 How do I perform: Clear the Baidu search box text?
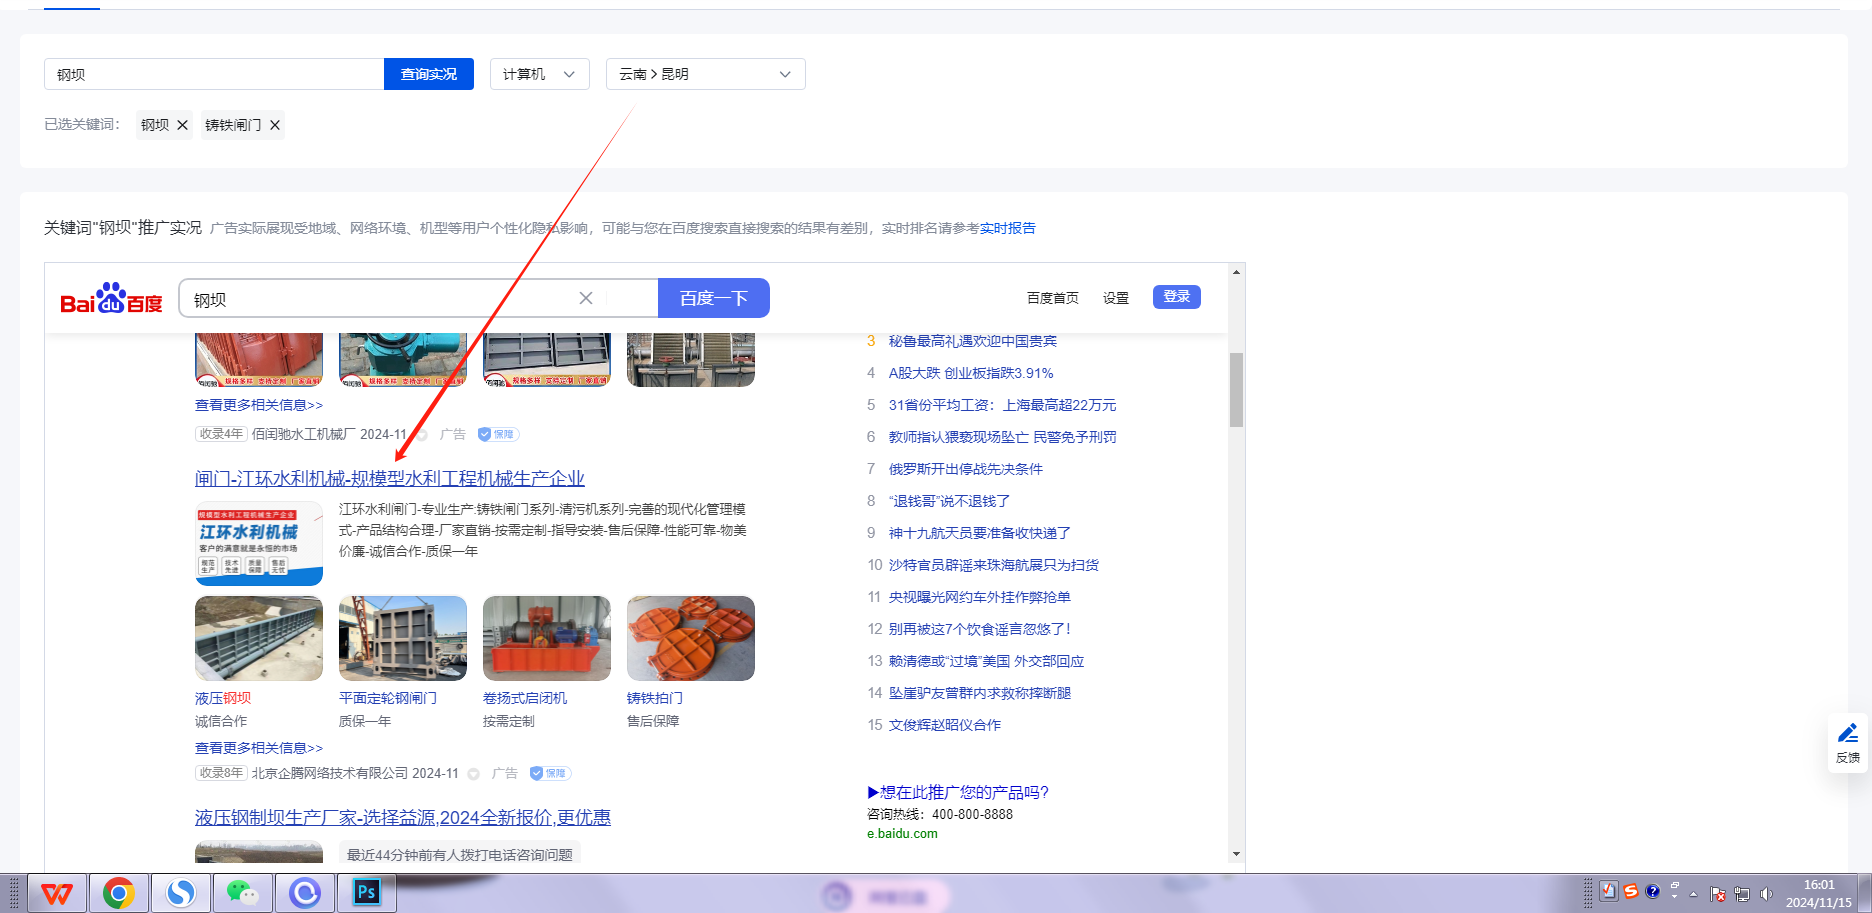(x=586, y=298)
